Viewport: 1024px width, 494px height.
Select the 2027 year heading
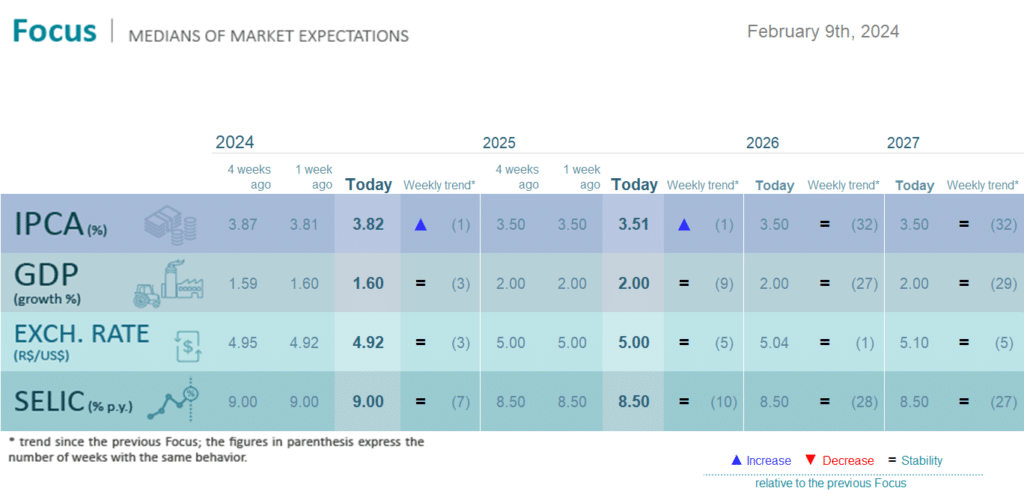click(x=903, y=142)
